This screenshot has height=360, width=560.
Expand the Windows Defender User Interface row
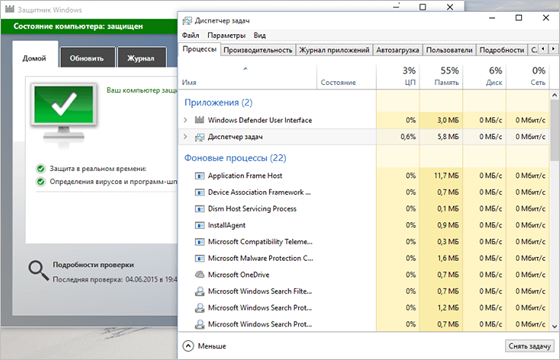point(185,120)
